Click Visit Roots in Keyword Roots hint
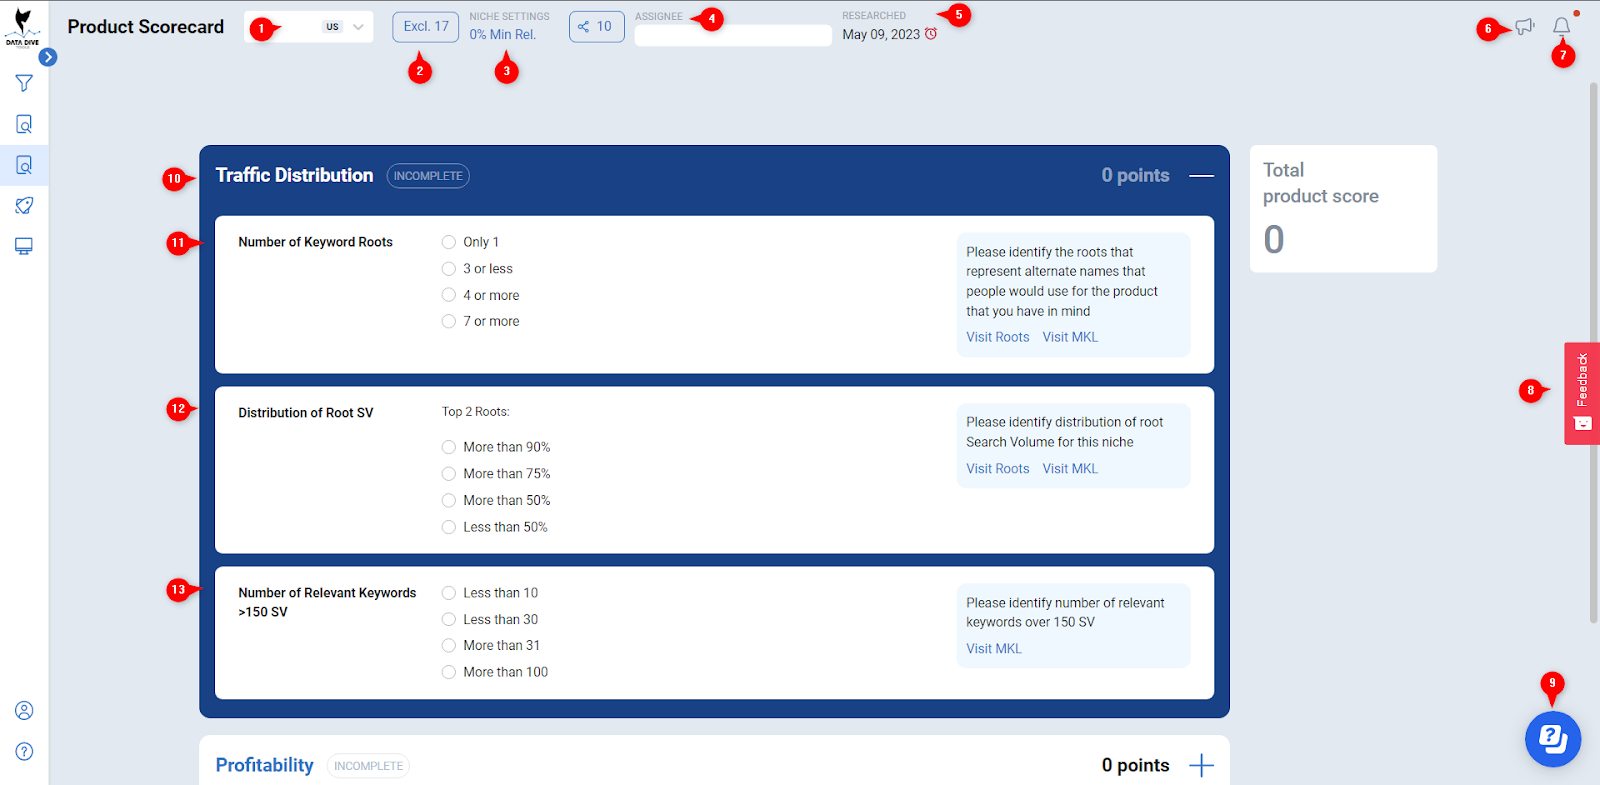Image resolution: width=1600 pixels, height=785 pixels. tap(997, 337)
